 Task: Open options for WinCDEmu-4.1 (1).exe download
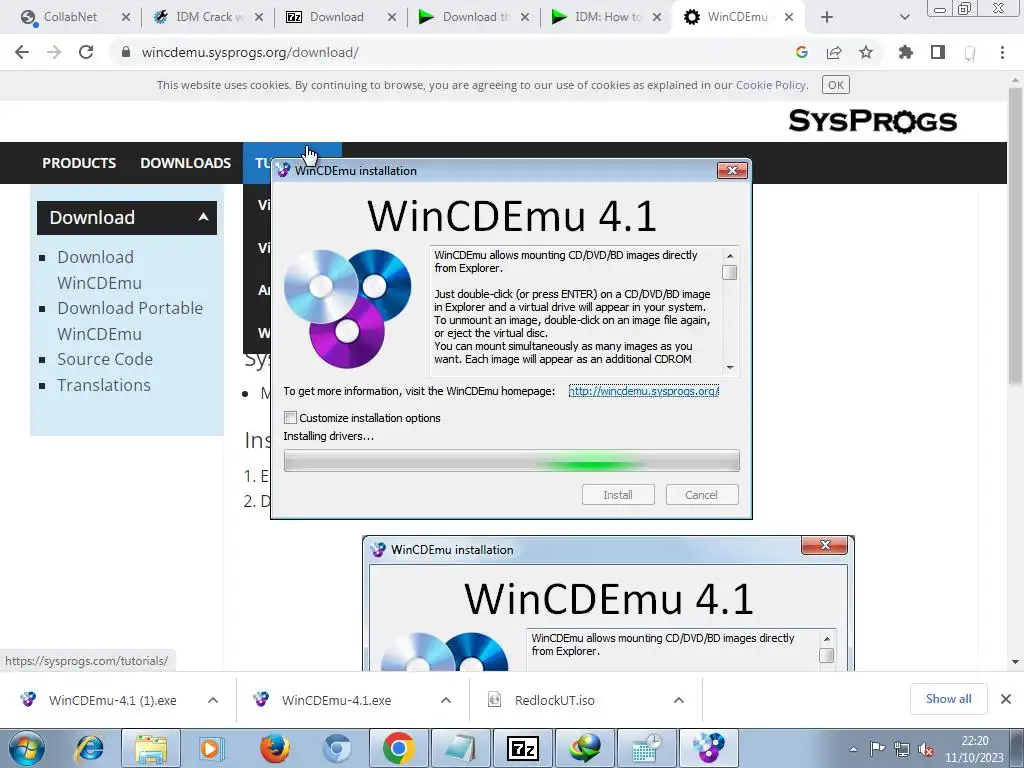pos(213,700)
